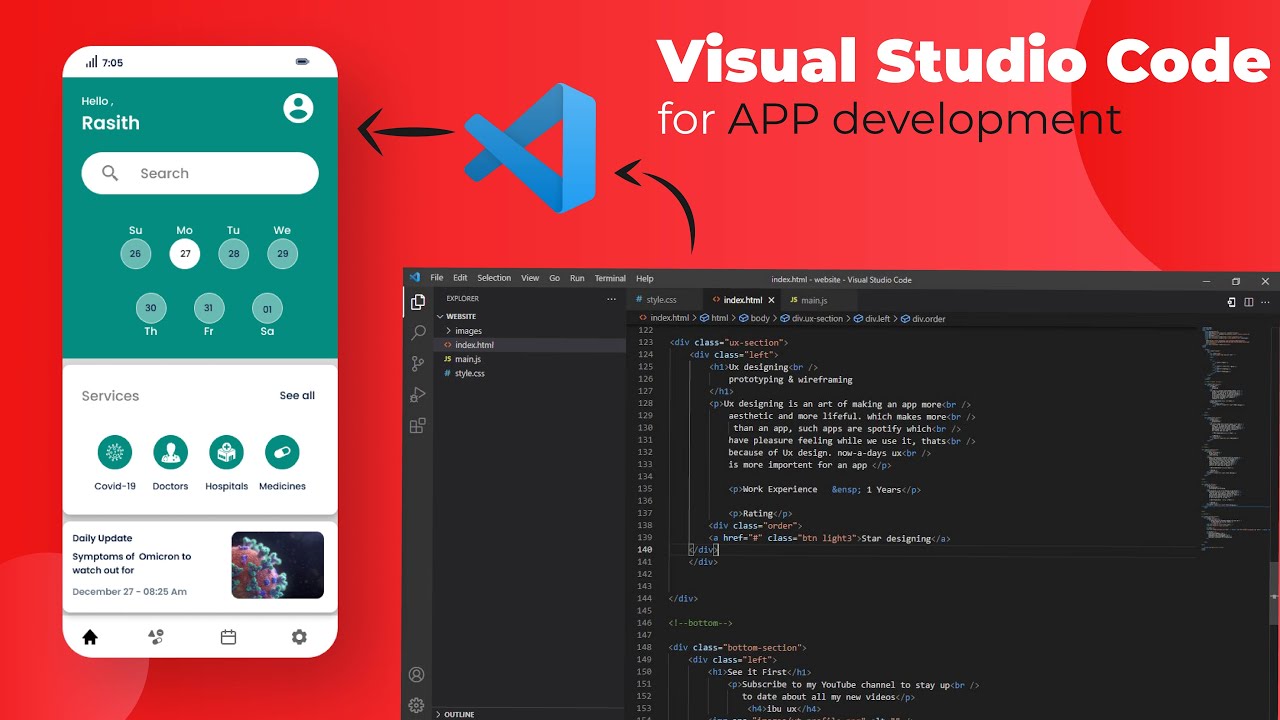Close the index.html editor tab
This screenshot has width=1280, height=720.
pyautogui.click(x=771, y=300)
